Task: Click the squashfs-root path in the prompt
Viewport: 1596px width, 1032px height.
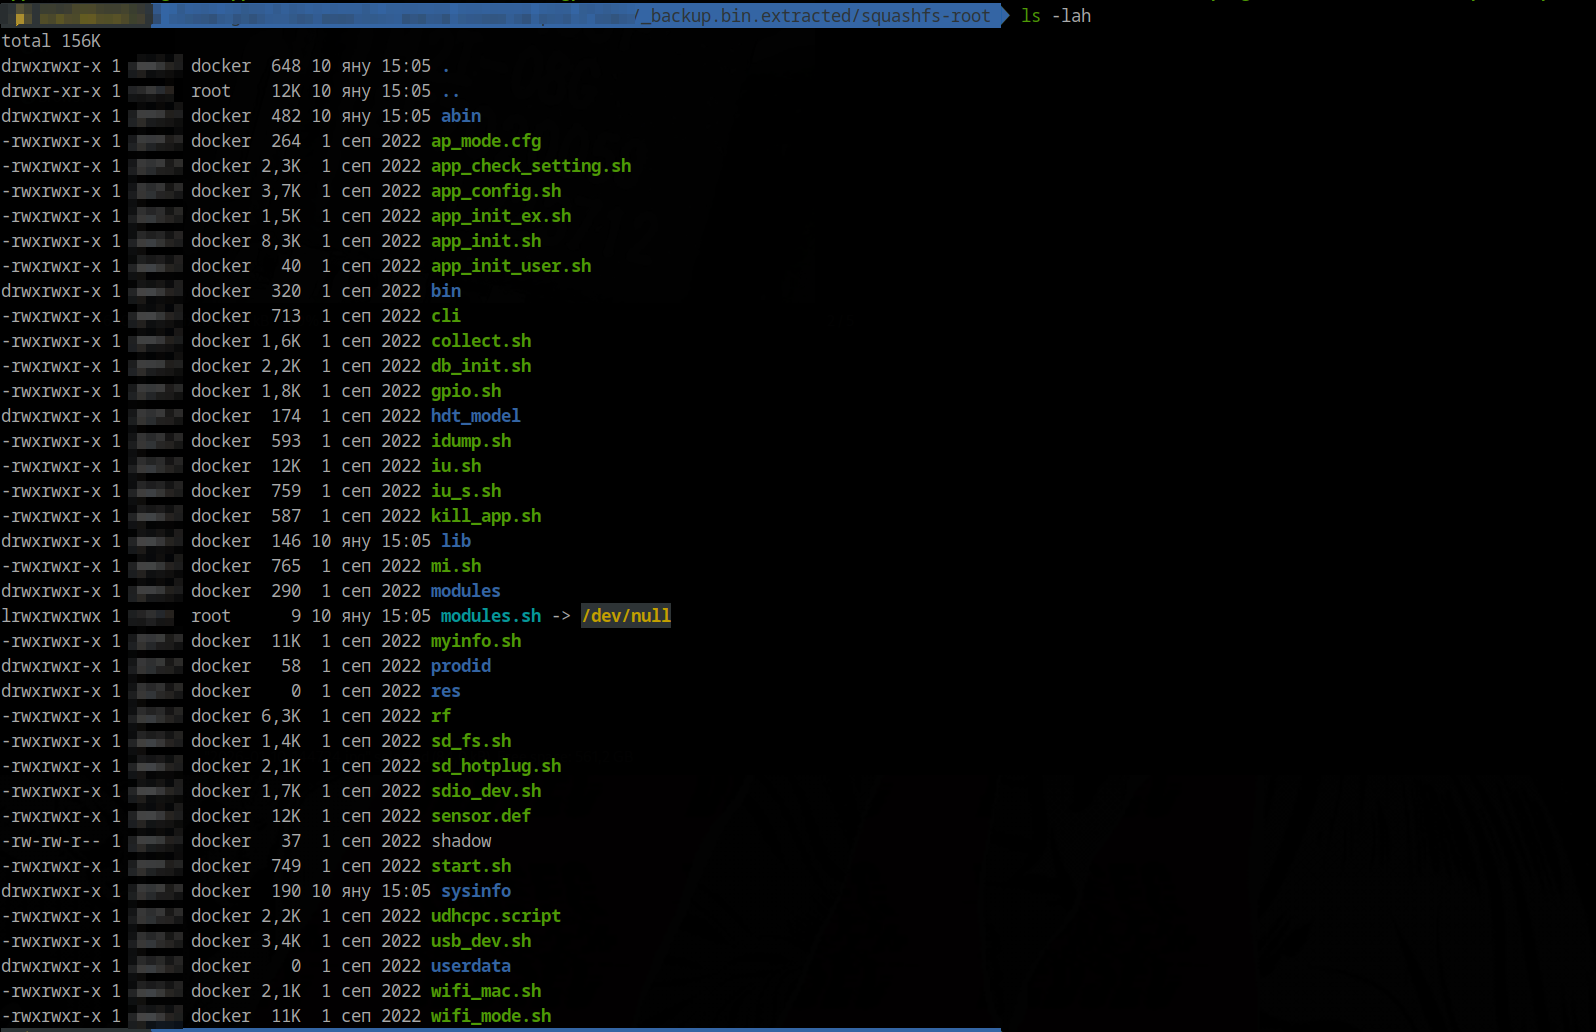Action: click(925, 16)
